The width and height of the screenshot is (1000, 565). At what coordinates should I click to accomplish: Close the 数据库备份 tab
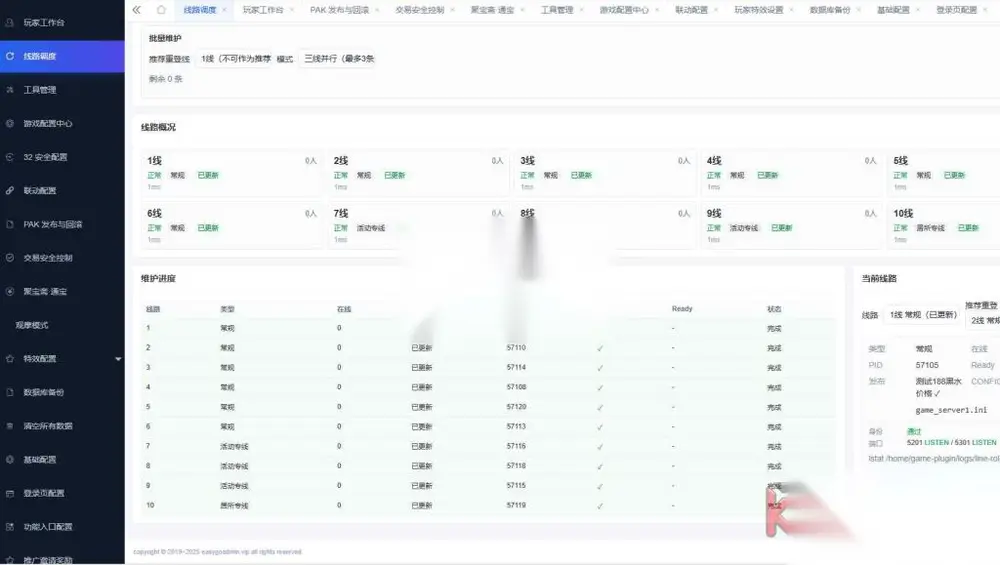(x=858, y=10)
